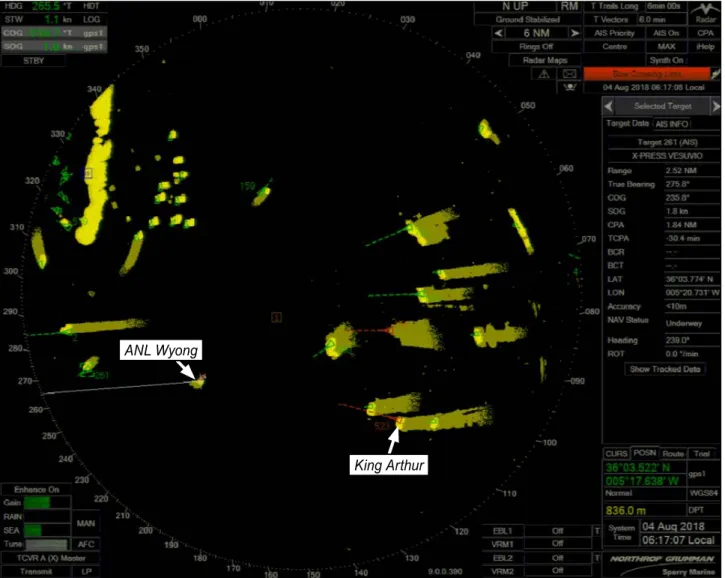Image resolution: width=725 pixels, height=578 pixels.
Task: Switch to the Route tab
Action: pos(673,454)
